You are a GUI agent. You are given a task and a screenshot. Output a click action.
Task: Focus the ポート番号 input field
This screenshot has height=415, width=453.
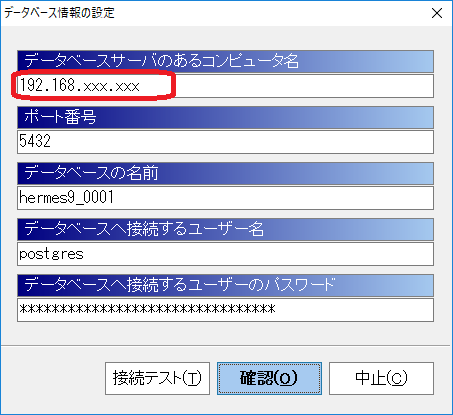pos(225,142)
